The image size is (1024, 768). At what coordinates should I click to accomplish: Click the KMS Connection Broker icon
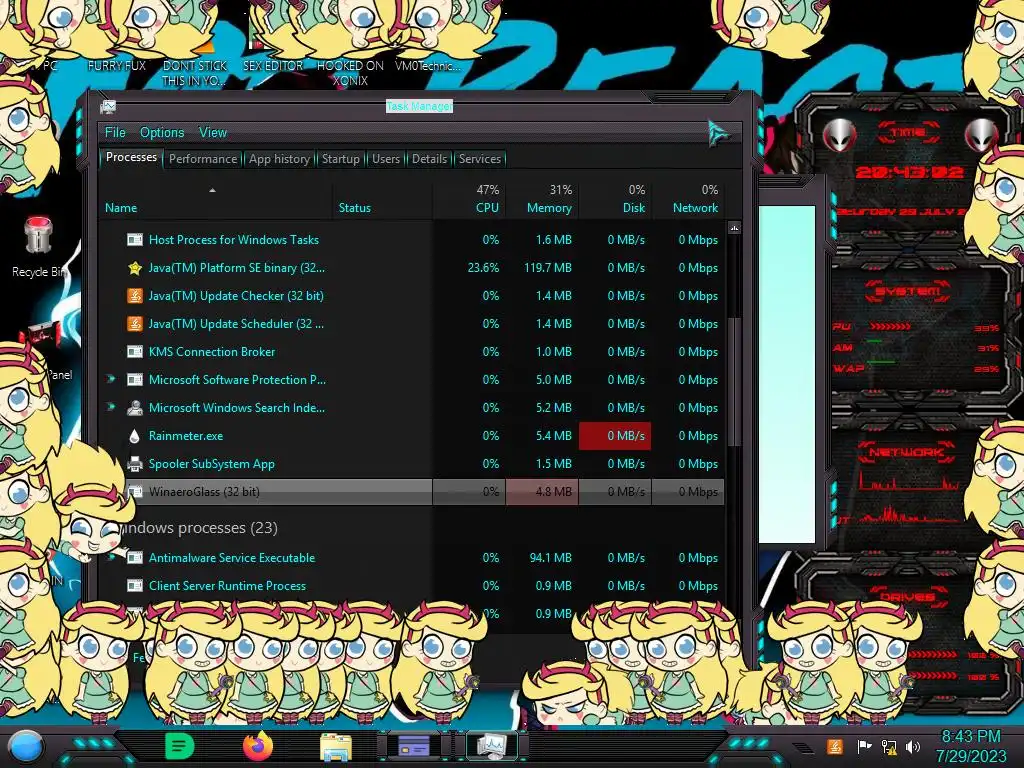[x=135, y=351]
